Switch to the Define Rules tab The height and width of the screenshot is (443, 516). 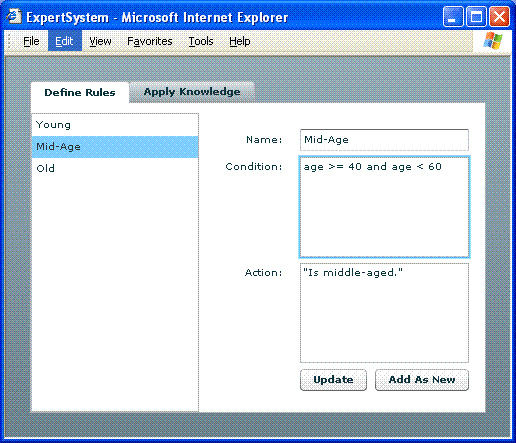(80, 92)
